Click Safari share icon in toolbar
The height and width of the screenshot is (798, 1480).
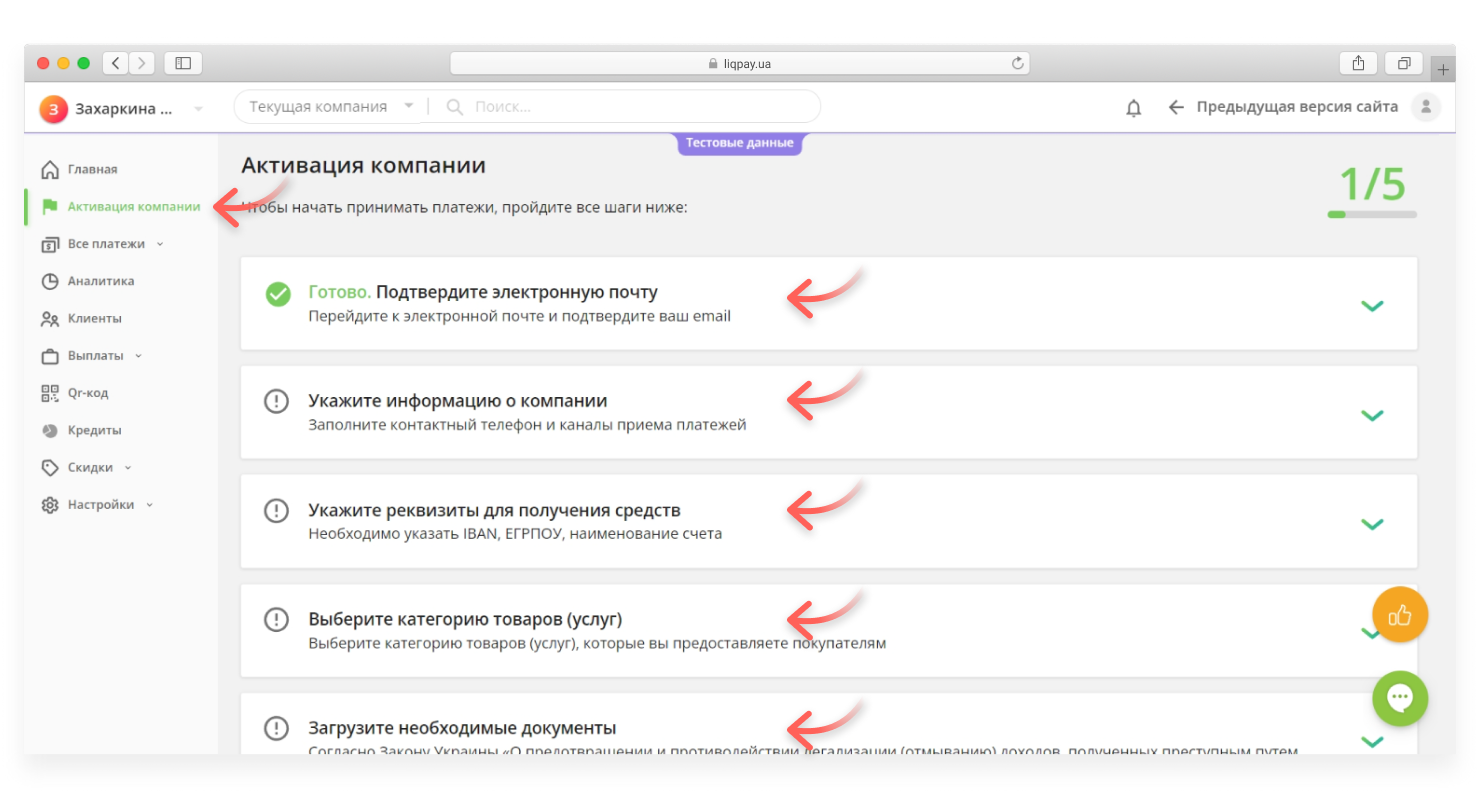coord(1358,63)
